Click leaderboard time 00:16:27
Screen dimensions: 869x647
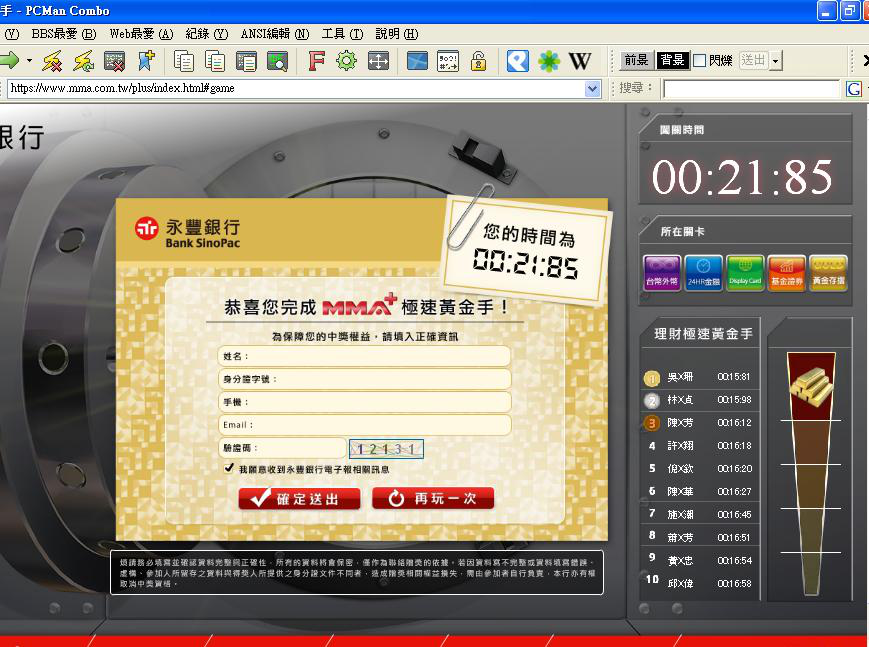tap(734, 491)
